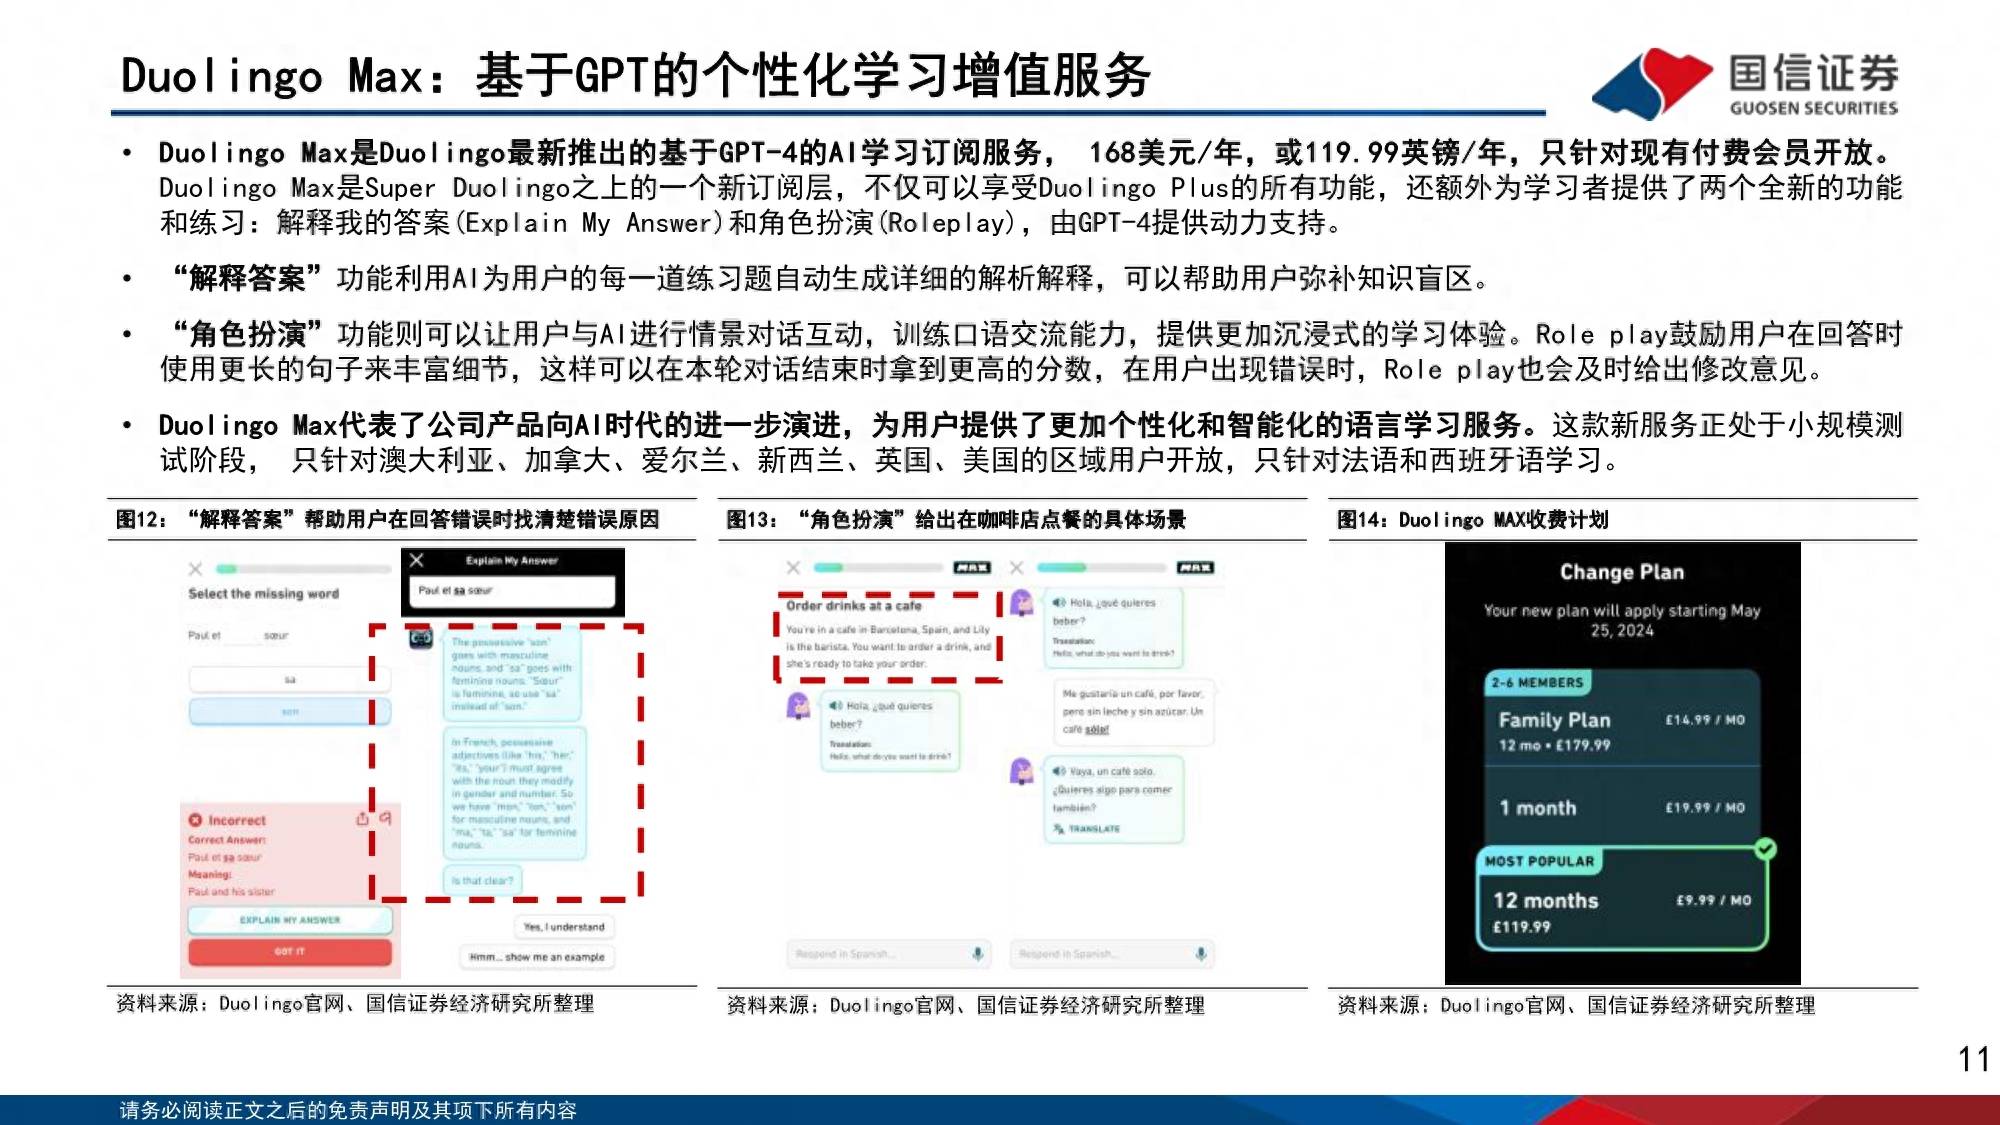Click the 2-6 MEMBERS badge
This screenshot has height=1125, width=2000.
pyautogui.click(x=1537, y=683)
